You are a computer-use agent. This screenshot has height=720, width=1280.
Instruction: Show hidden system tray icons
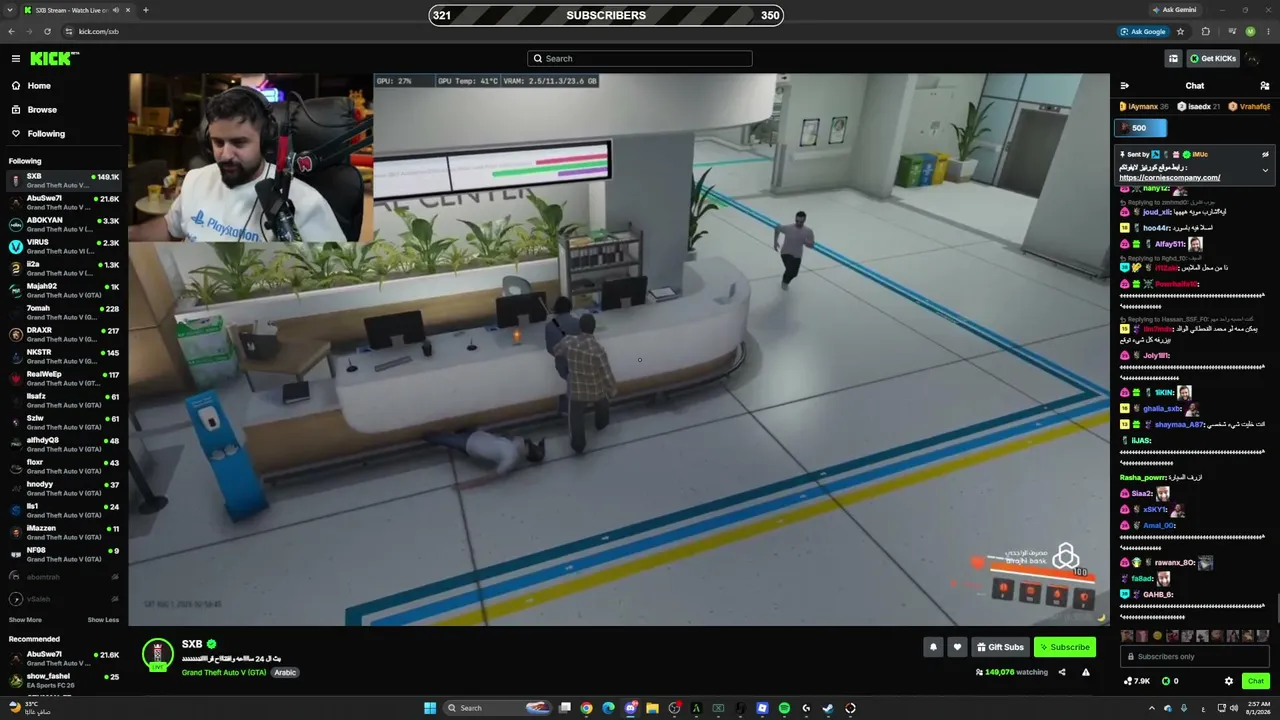tap(1151, 708)
